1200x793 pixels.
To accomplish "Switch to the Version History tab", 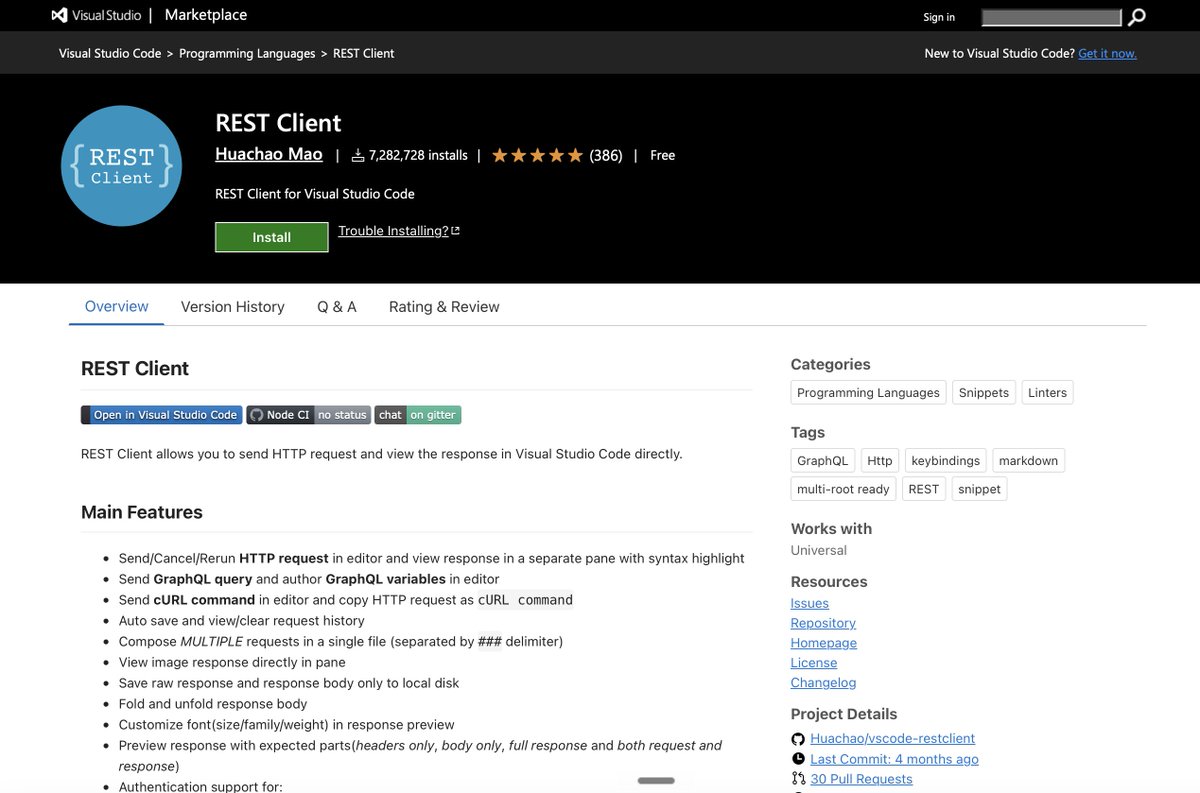I will (233, 307).
